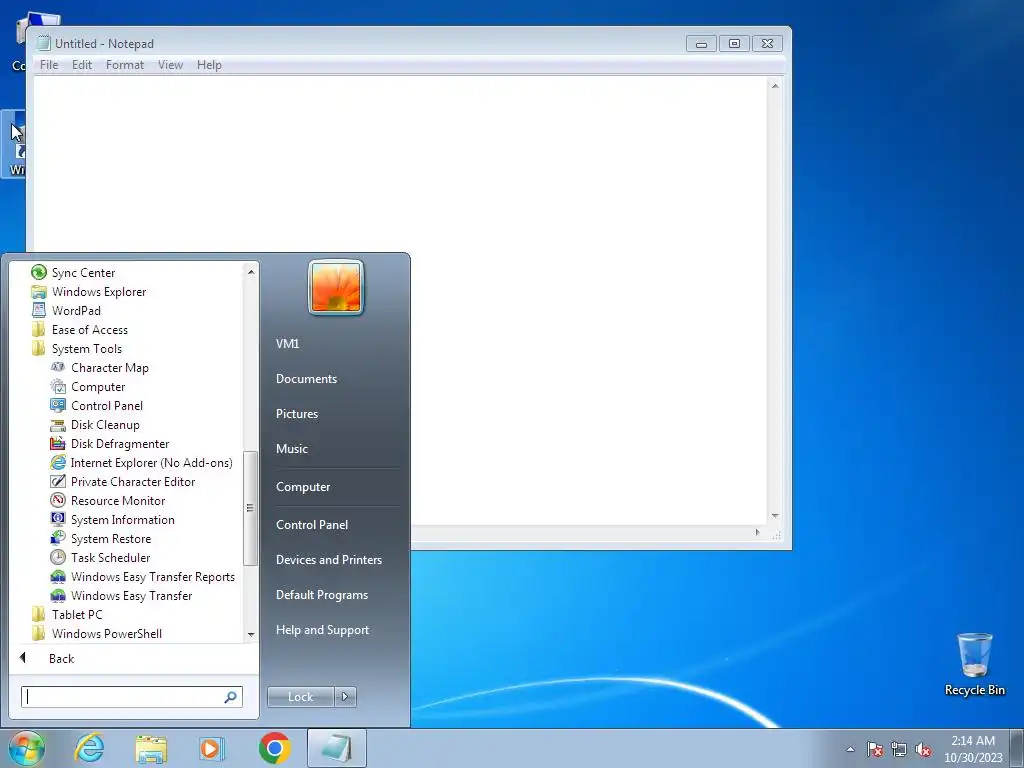
Task: Open the file explorer taskbar icon
Action: pos(151,748)
